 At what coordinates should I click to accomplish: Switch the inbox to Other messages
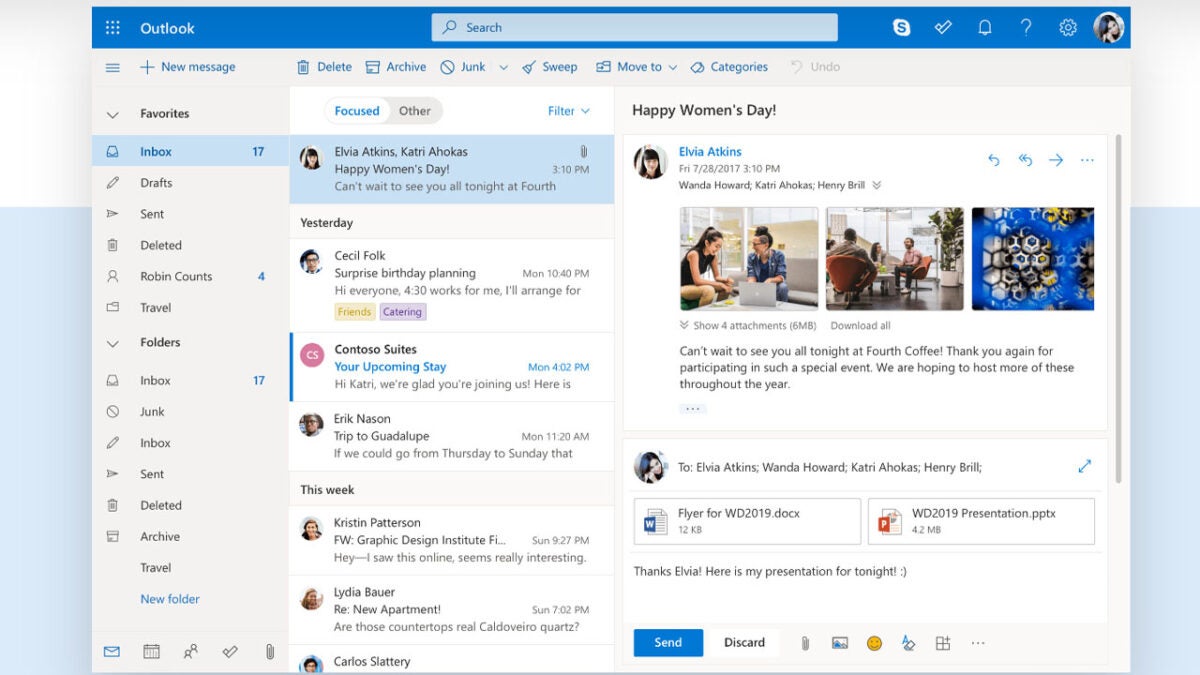(x=415, y=111)
